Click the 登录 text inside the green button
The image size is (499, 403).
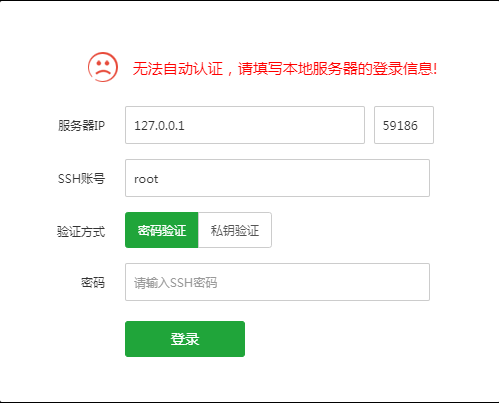(185, 339)
